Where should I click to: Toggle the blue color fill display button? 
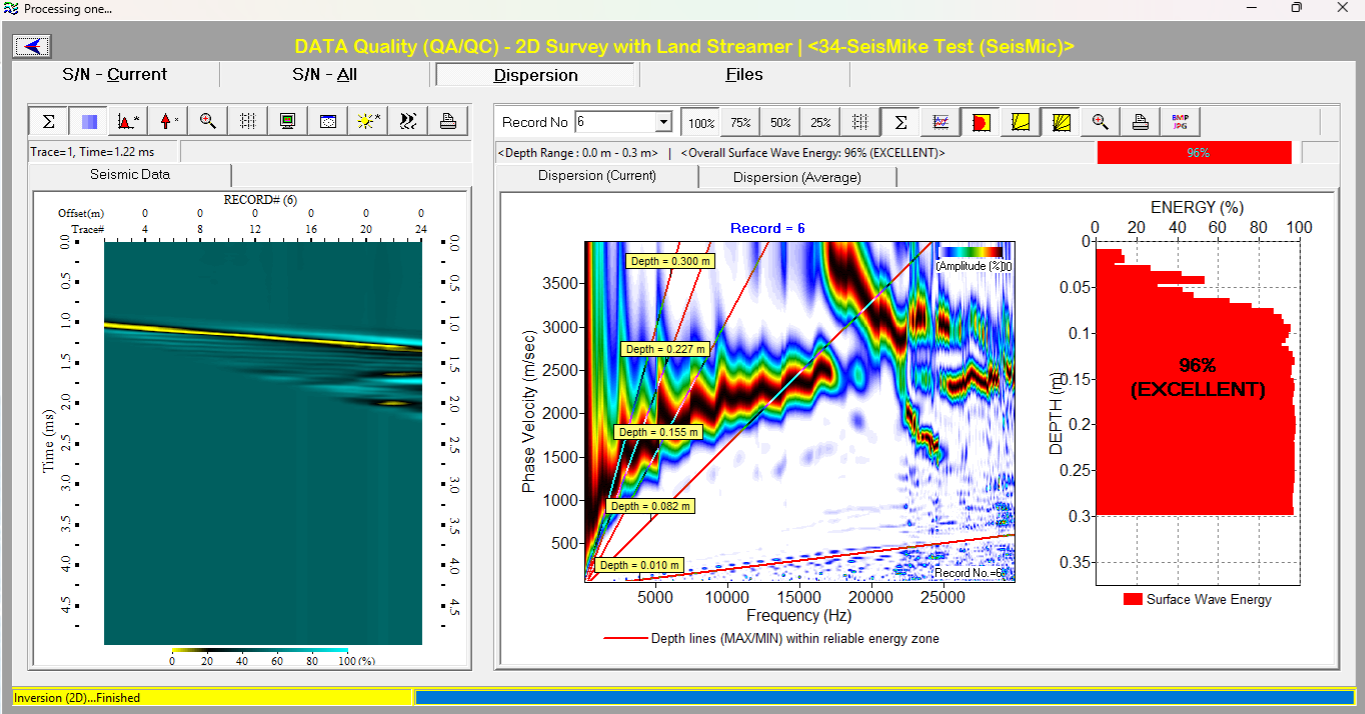point(88,121)
